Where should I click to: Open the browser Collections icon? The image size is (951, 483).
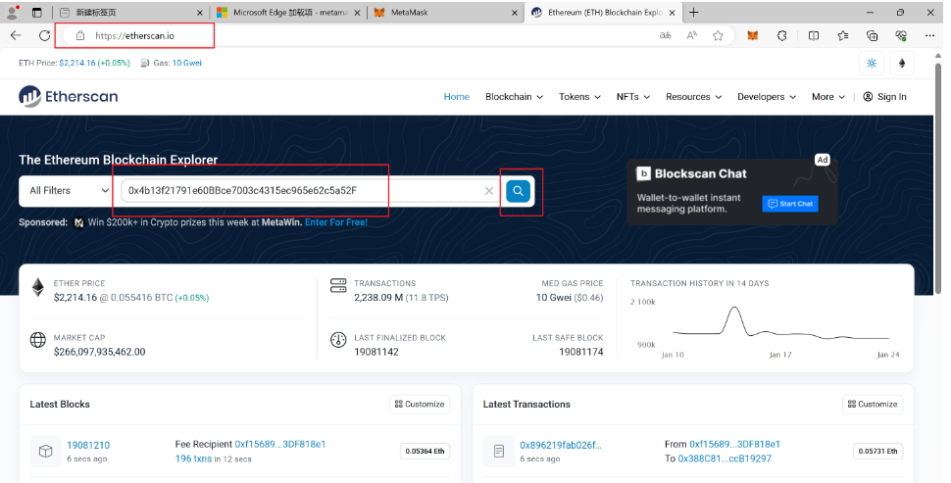point(872,36)
